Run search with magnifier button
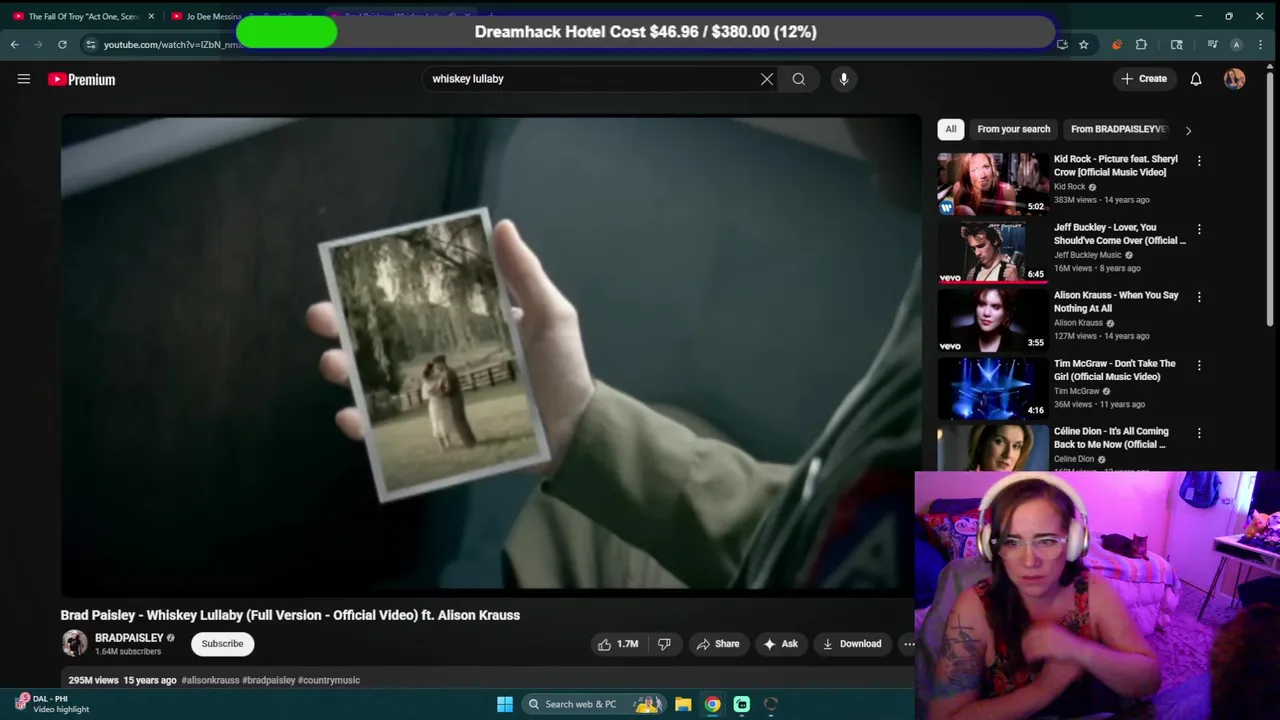1280x720 pixels. (x=799, y=79)
